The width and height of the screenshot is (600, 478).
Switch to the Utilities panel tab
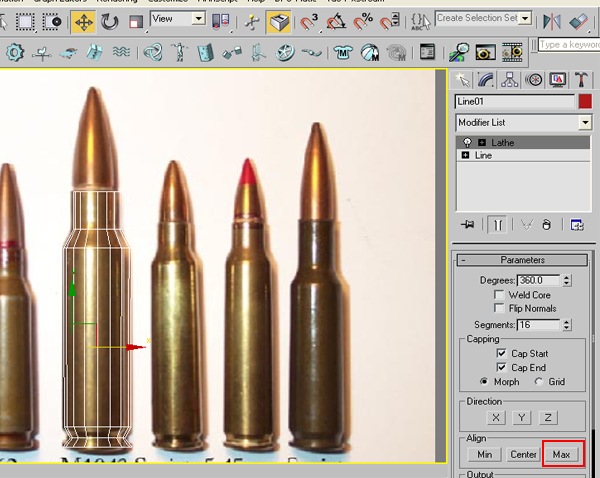(581, 80)
